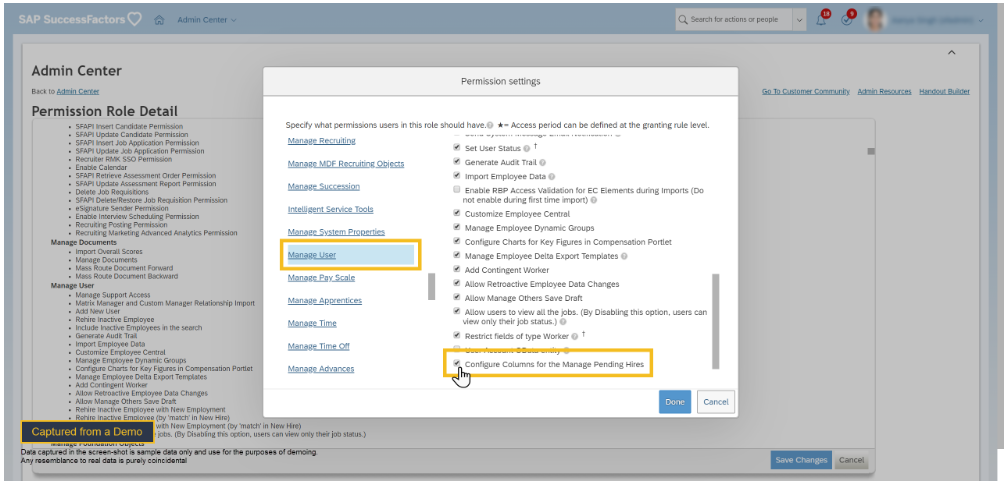1008x484 pixels.
Task: Select Manage Time Off category
Action: (319, 346)
